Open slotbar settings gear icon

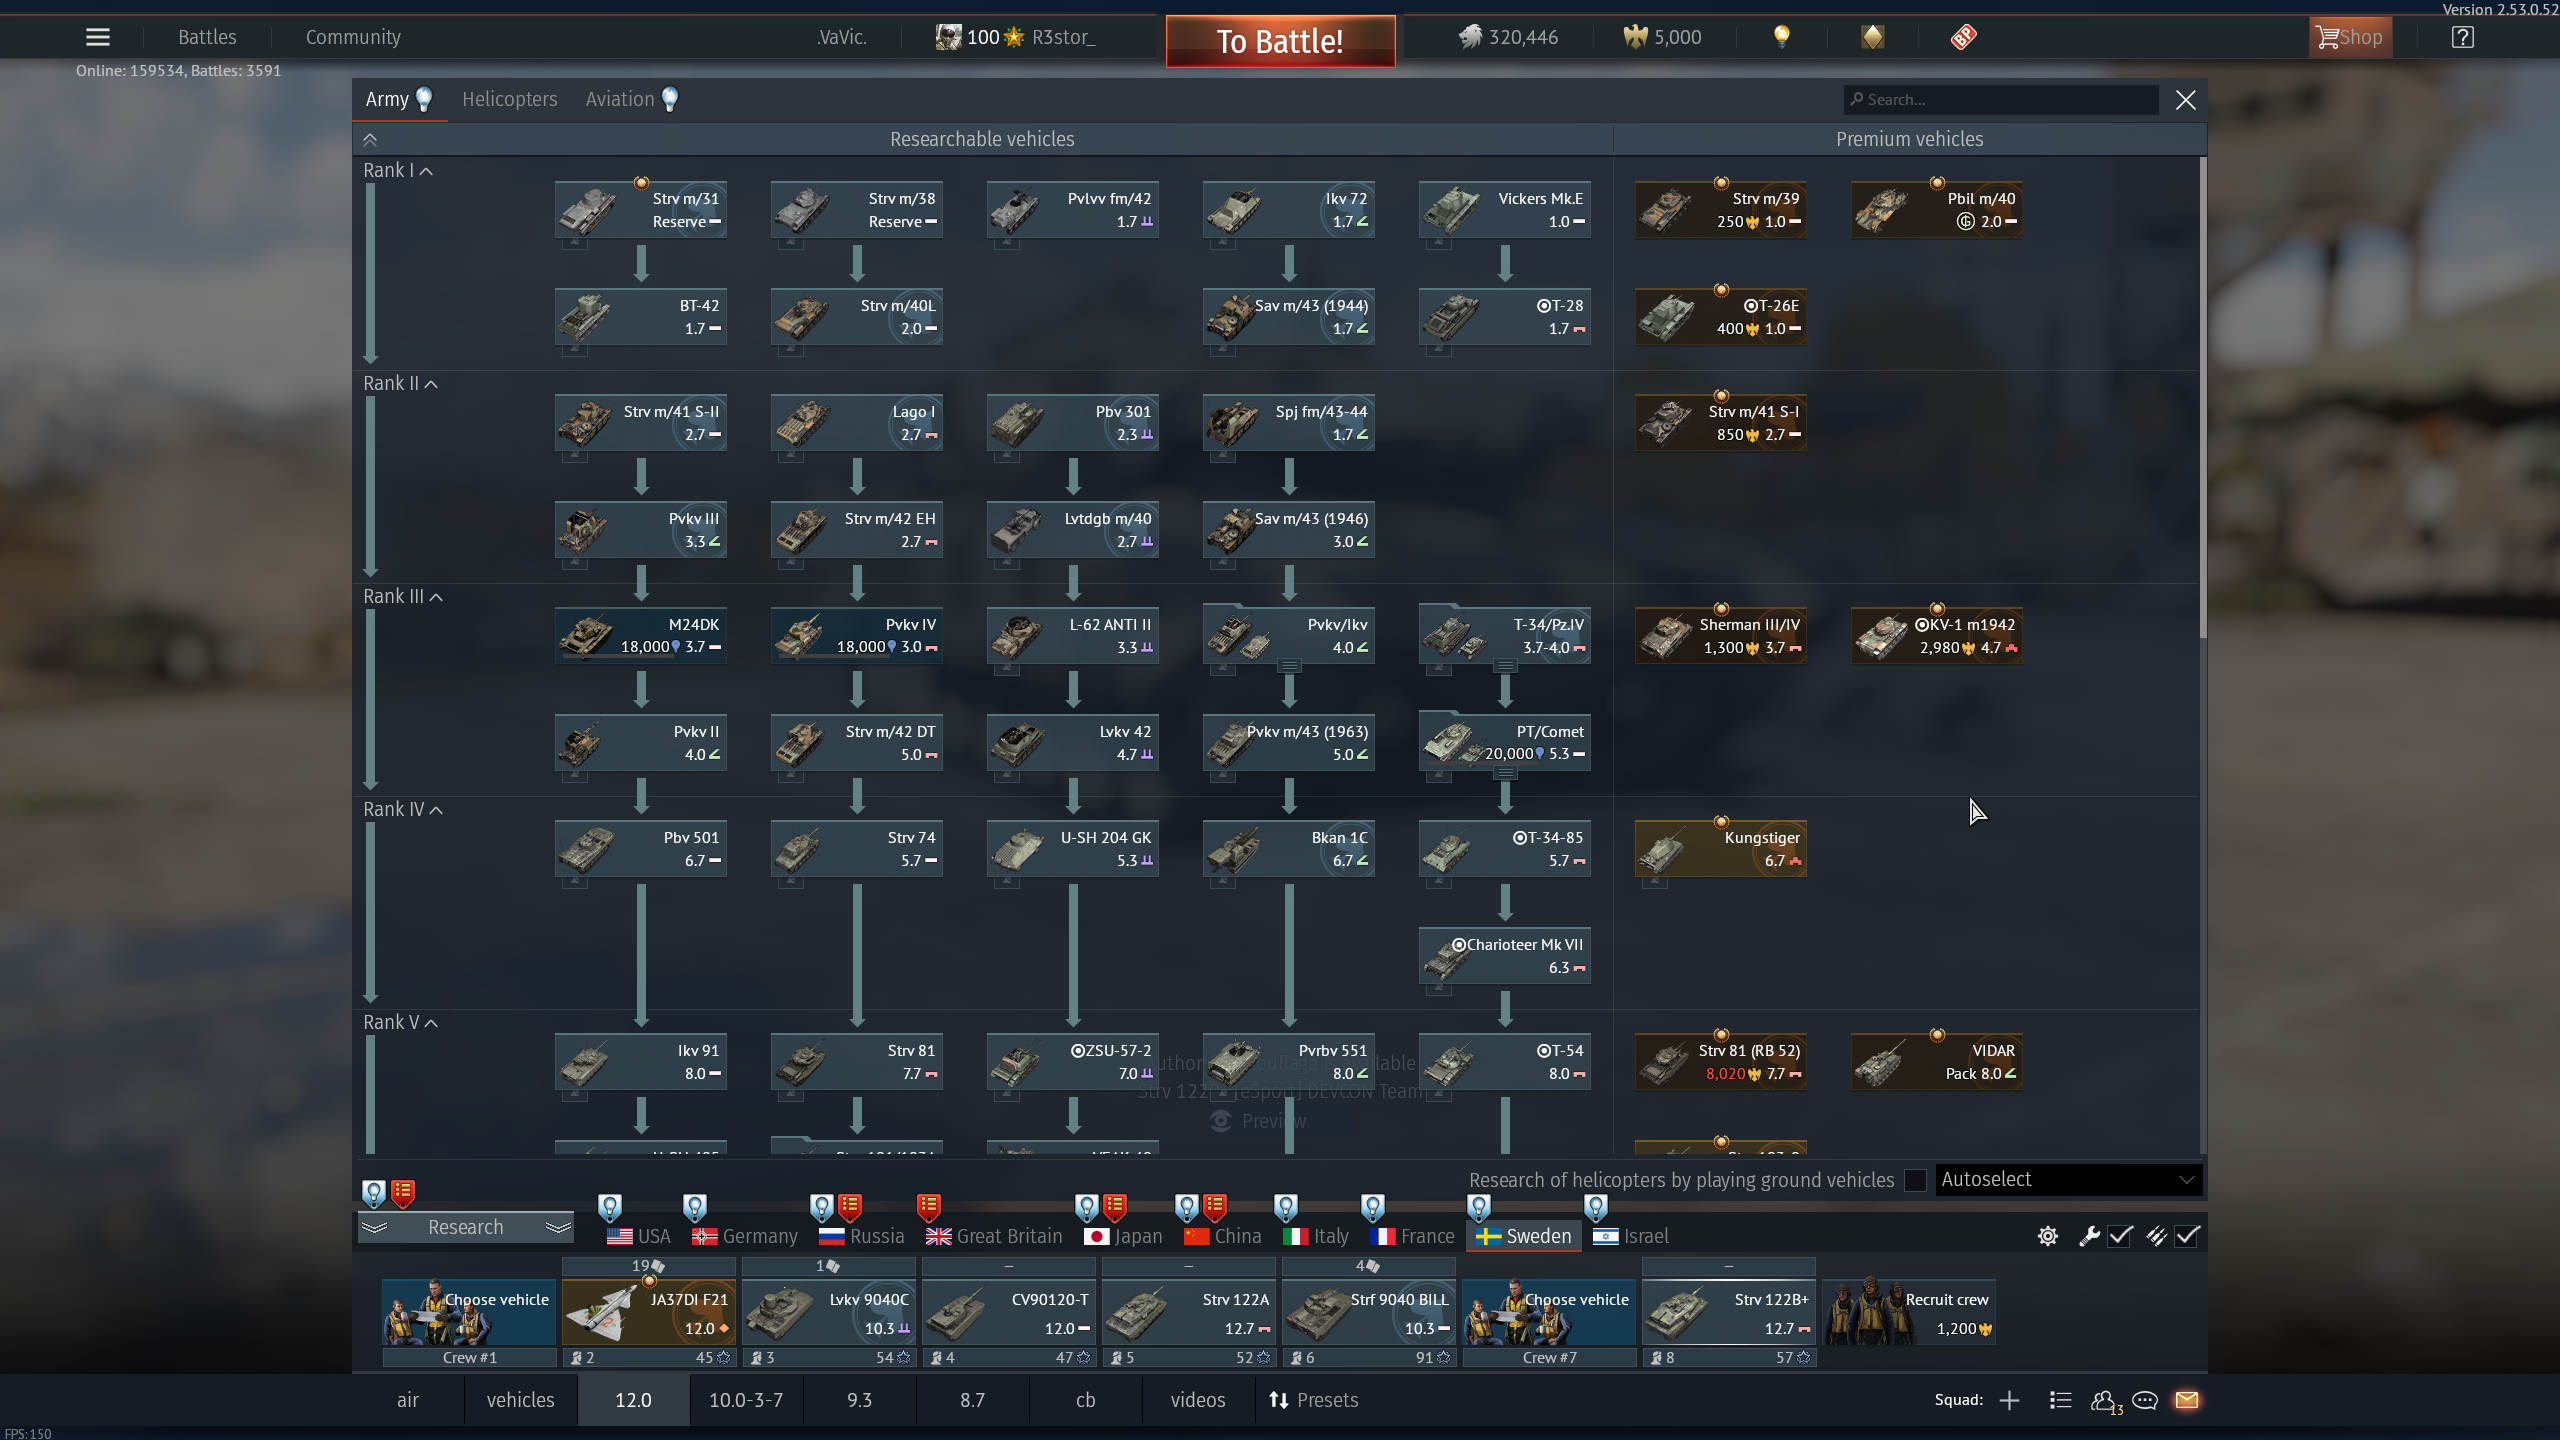point(2047,1236)
